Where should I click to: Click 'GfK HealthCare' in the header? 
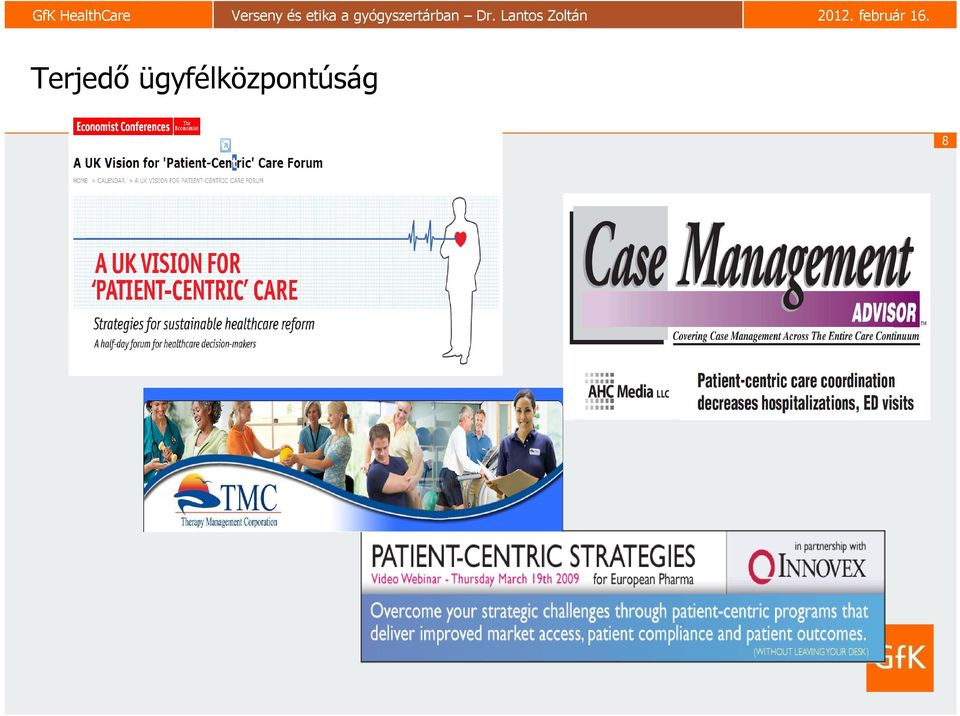(81, 15)
